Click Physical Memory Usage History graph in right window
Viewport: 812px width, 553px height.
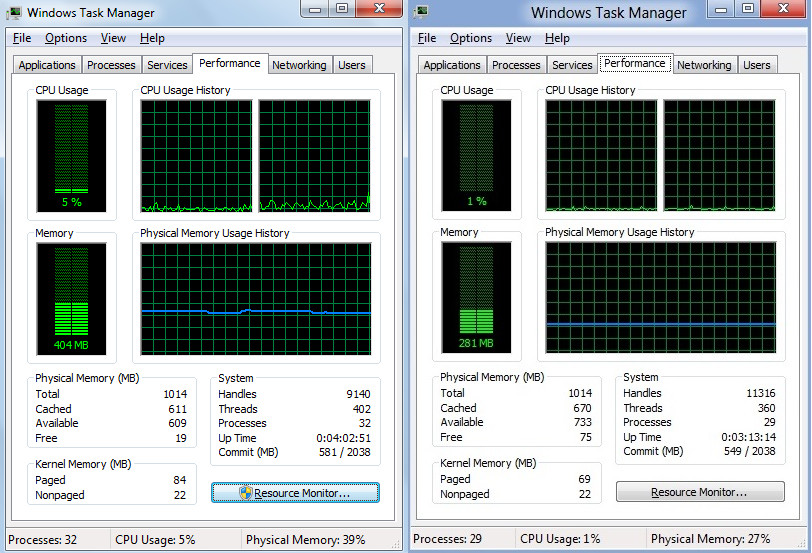pos(661,297)
